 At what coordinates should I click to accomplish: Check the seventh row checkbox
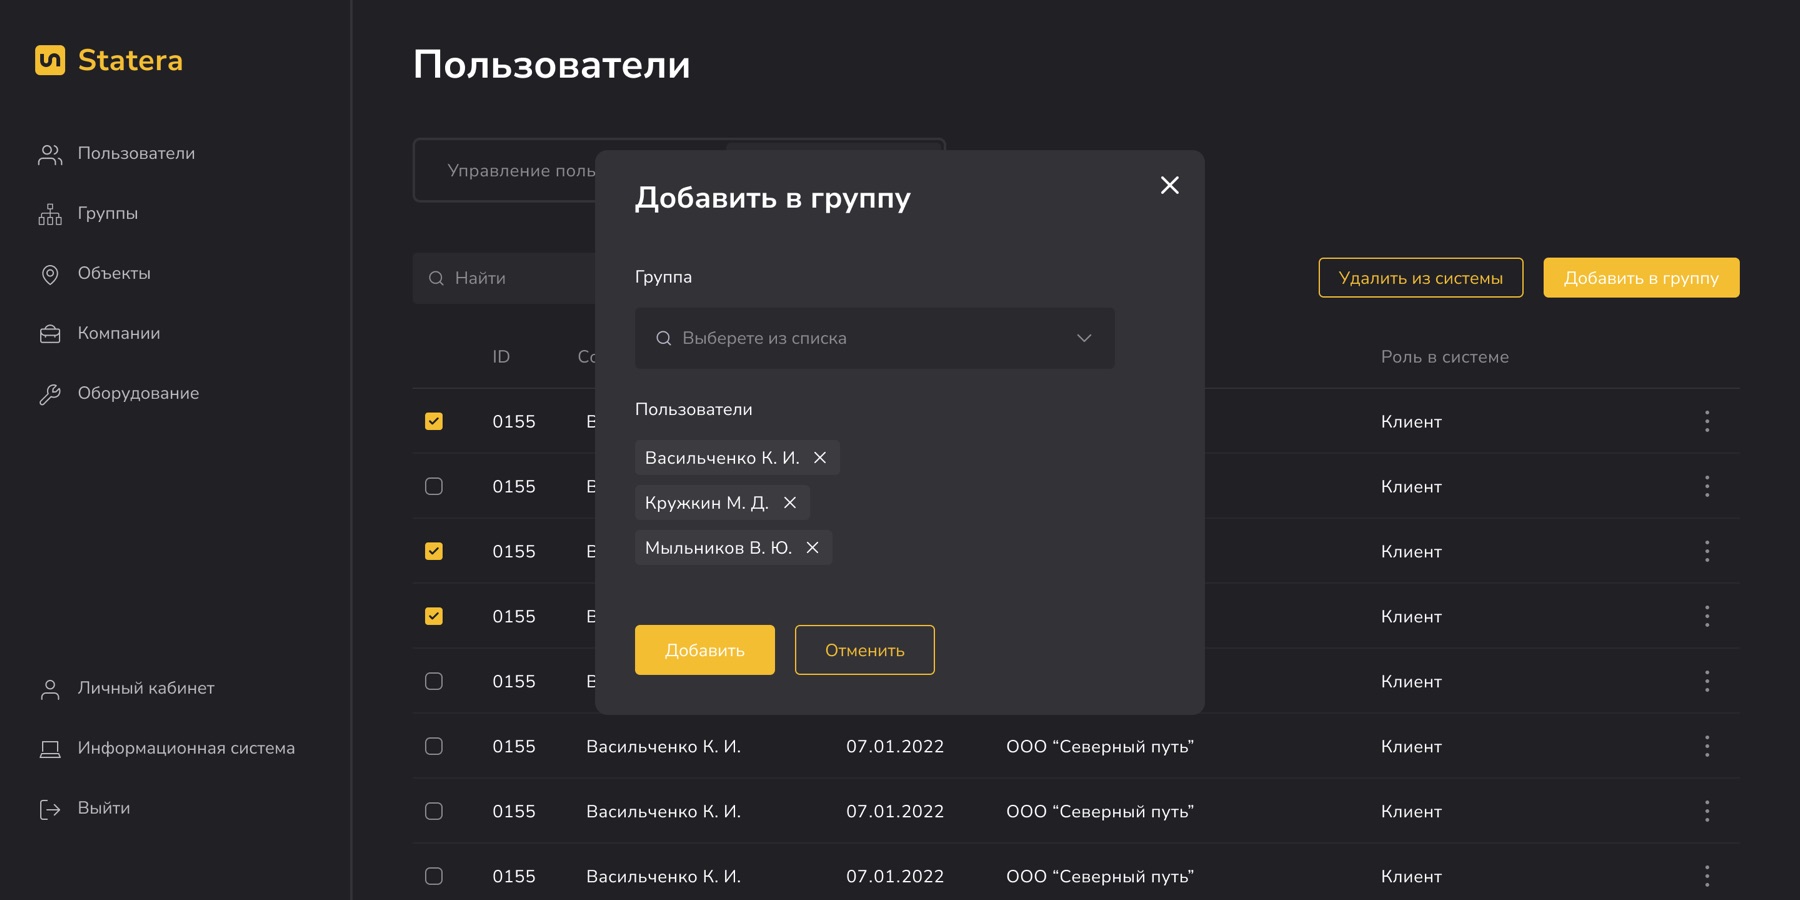pyautogui.click(x=434, y=811)
